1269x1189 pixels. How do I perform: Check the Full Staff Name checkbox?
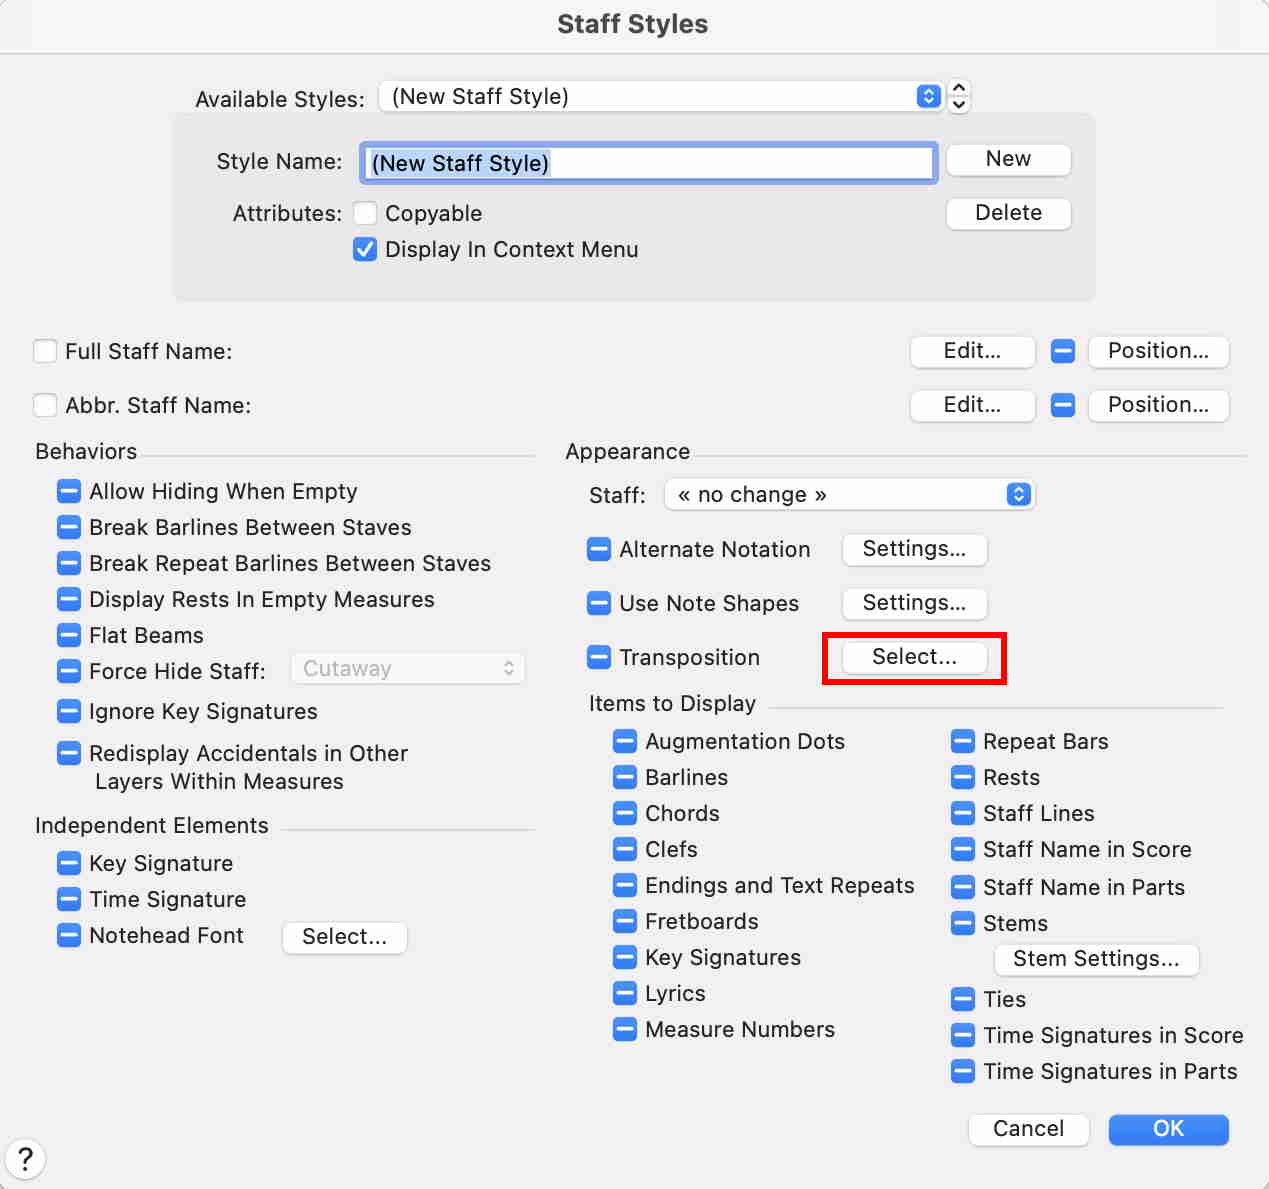(x=45, y=351)
